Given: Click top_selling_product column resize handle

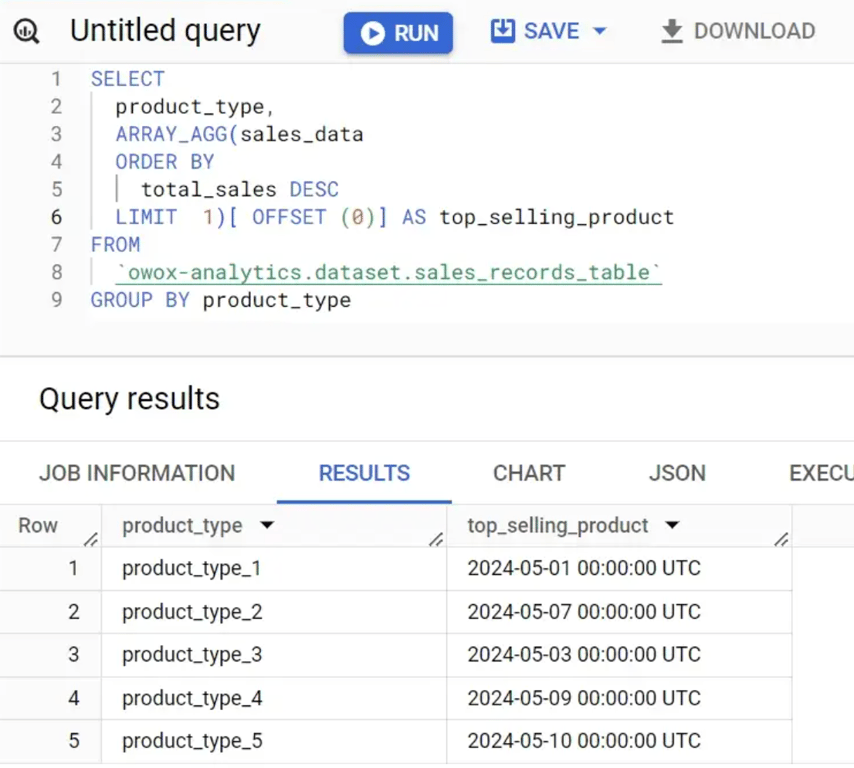Looking at the screenshot, I should click(781, 539).
